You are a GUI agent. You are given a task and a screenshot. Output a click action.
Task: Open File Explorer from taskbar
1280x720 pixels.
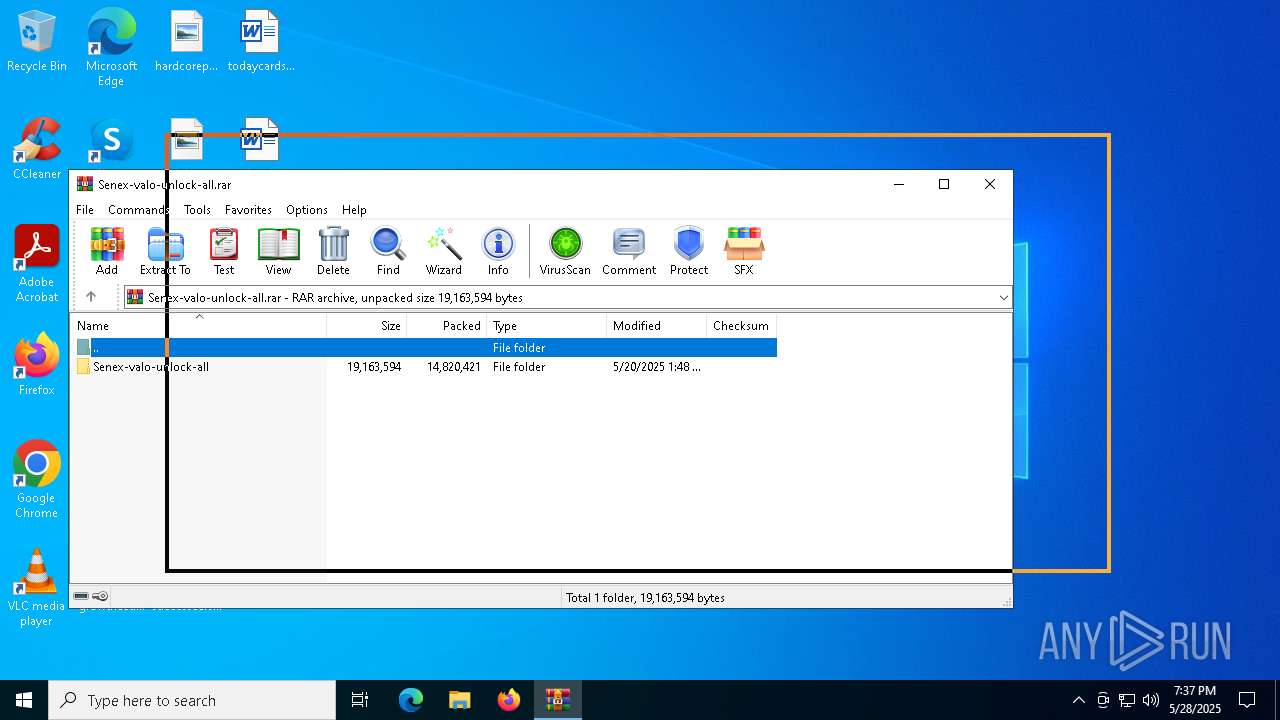pyautogui.click(x=460, y=700)
